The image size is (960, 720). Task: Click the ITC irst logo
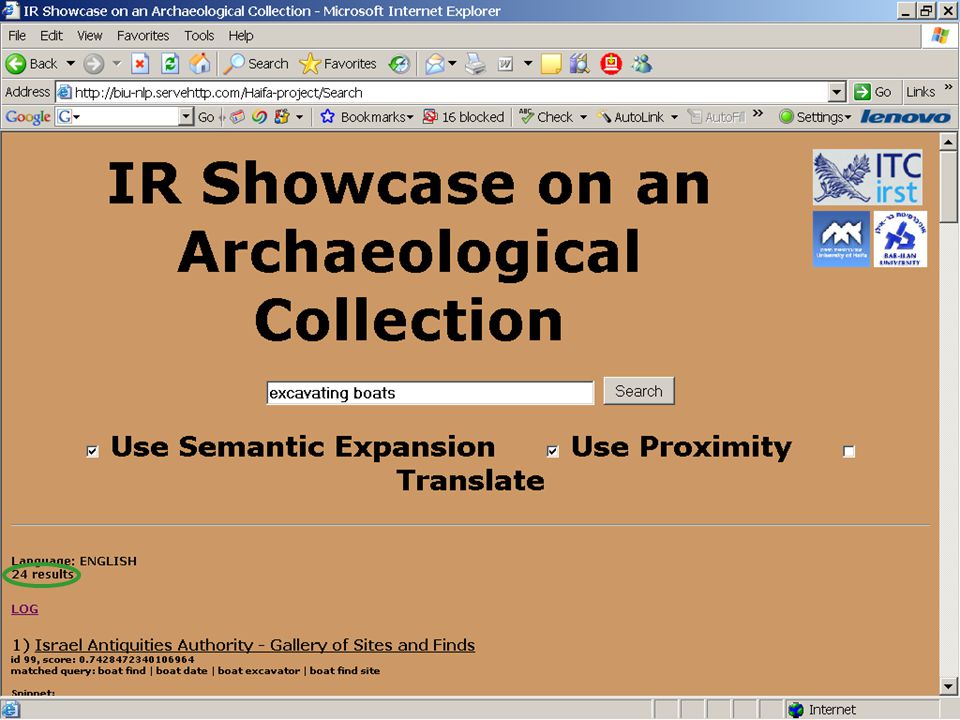[x=868, y=178]
